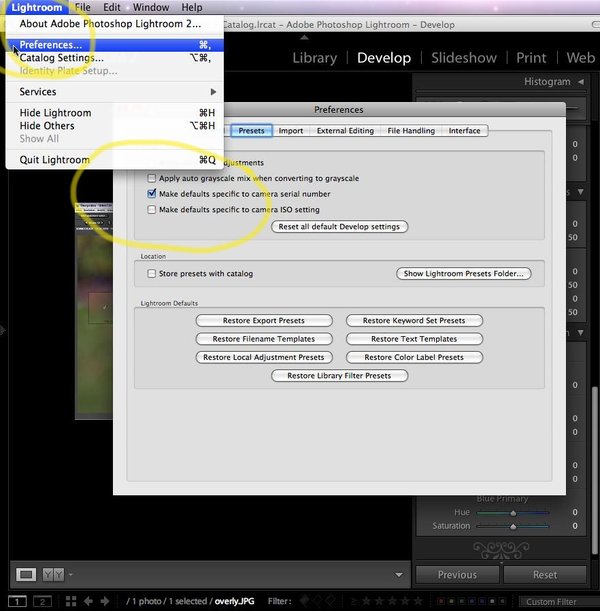Open Grid view icon in filmstrip bar
The width and height of the screenshot is (600, 611).
coord(71,601)
